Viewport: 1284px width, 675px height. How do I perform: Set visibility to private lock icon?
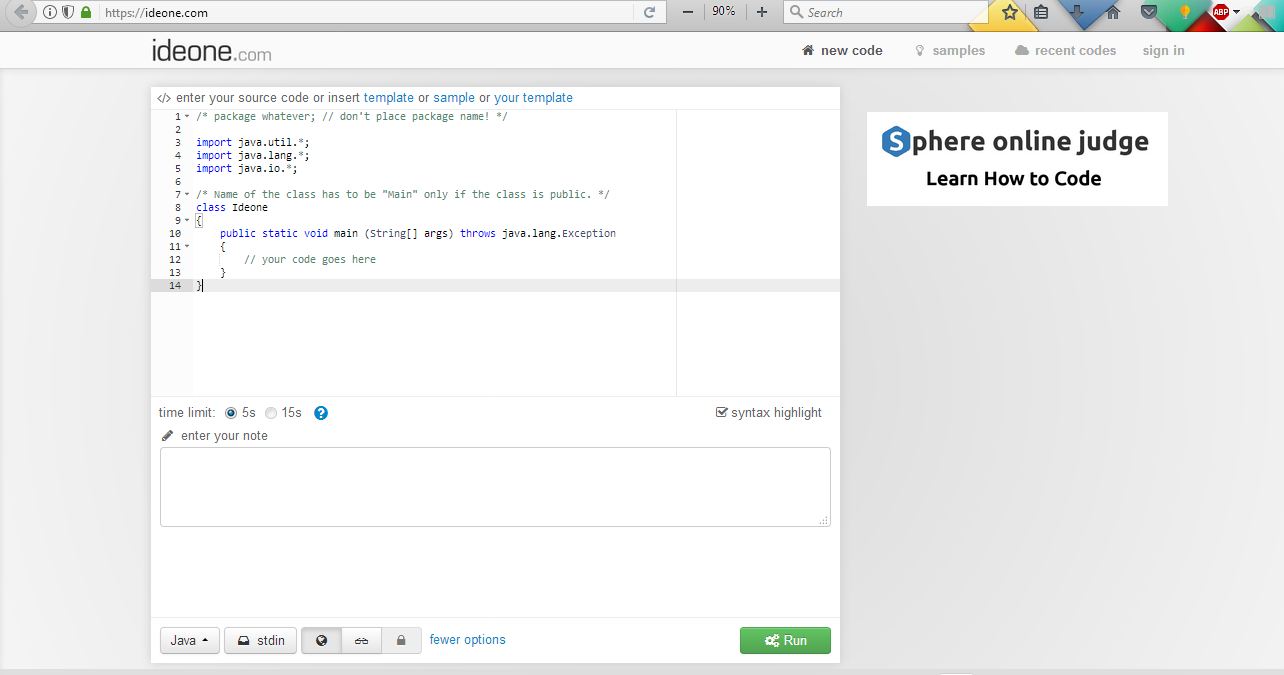coord(401,640)
